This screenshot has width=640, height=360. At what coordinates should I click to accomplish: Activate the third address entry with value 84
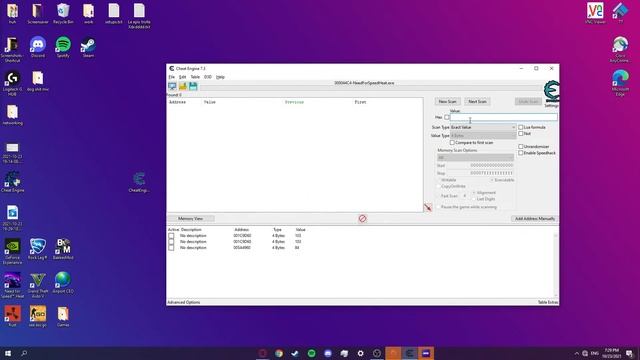pos(171,247)
